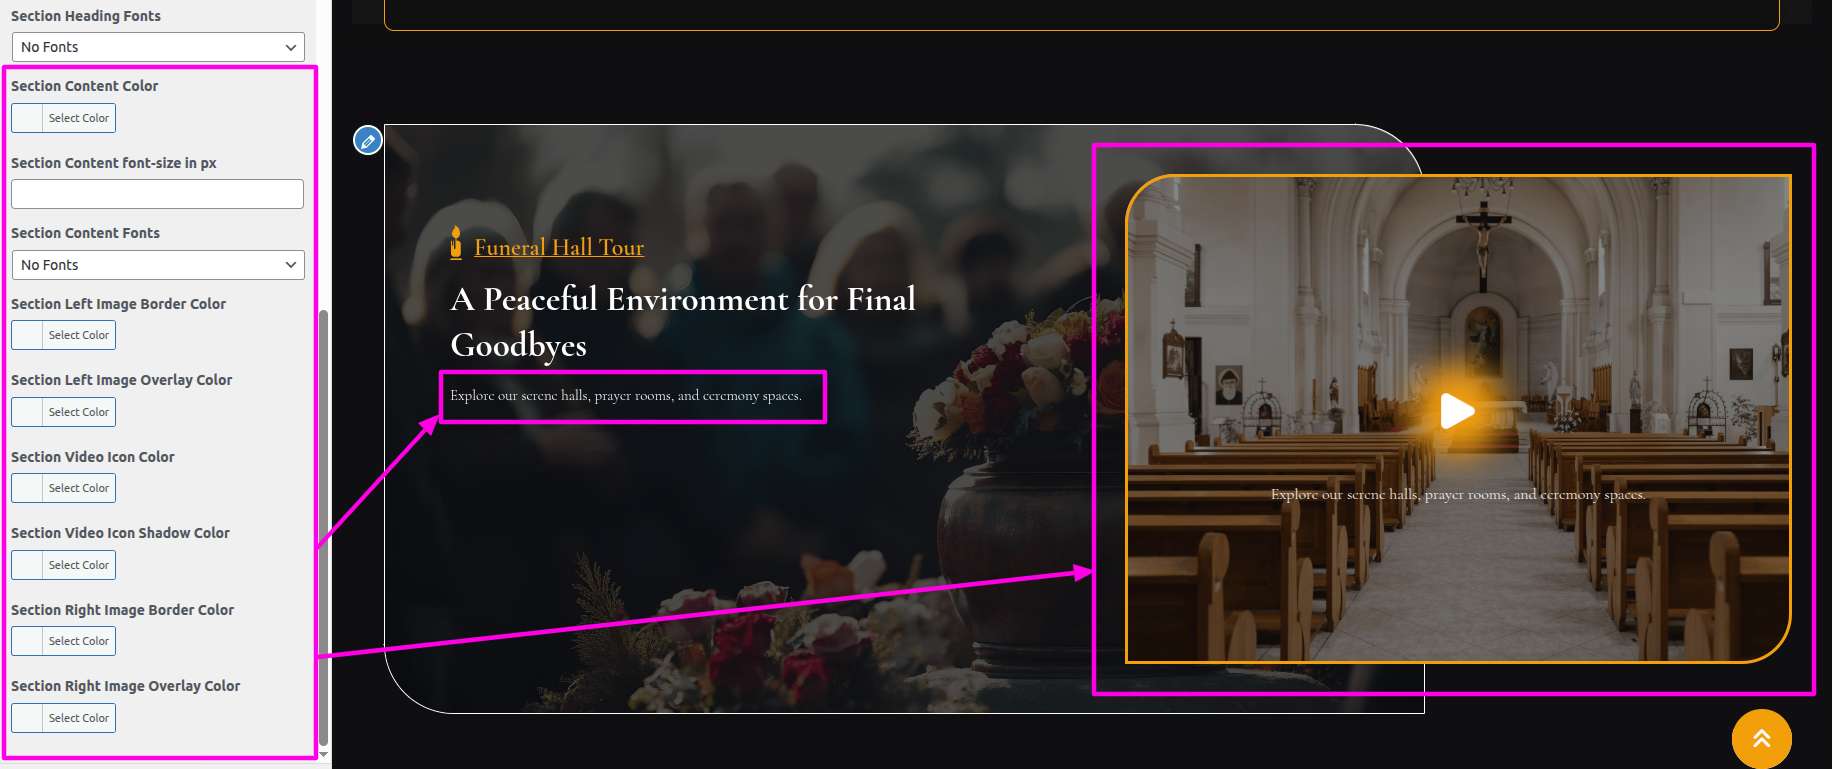Select color for Section Content Color
The image size is (1833, 769).
pos(64,118)
